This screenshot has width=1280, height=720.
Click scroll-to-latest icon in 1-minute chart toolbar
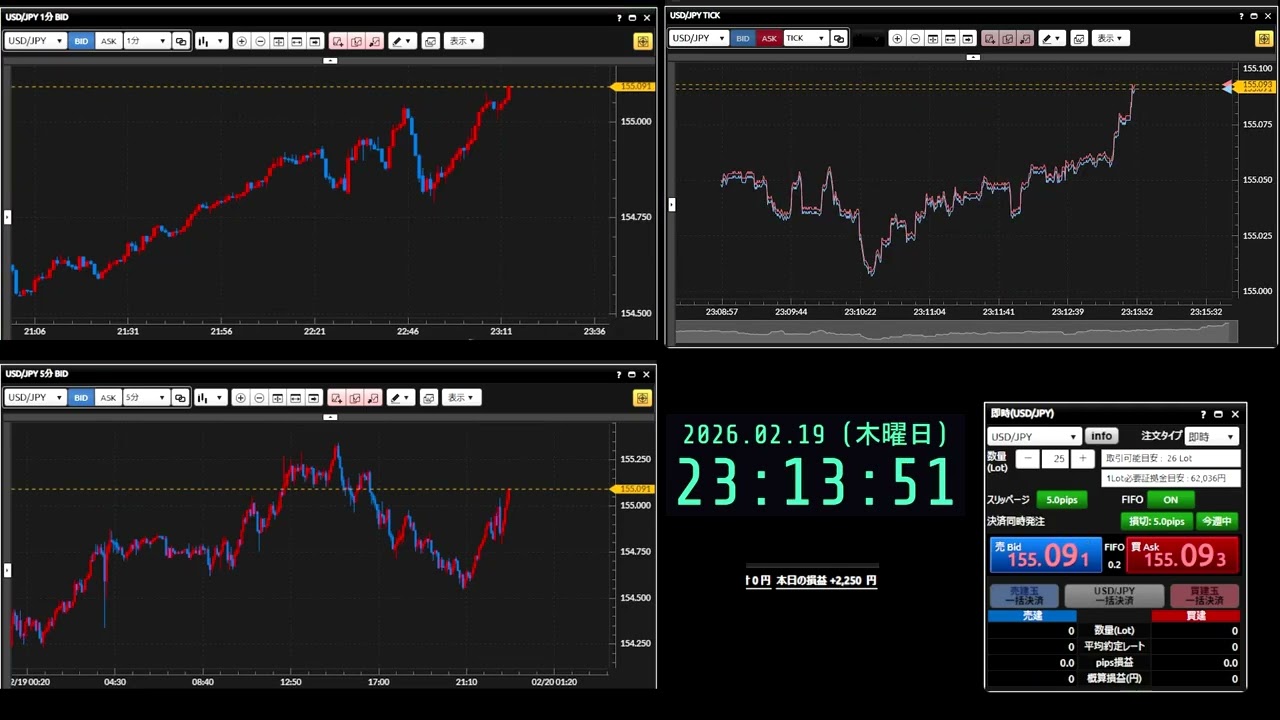click(315, 41)
